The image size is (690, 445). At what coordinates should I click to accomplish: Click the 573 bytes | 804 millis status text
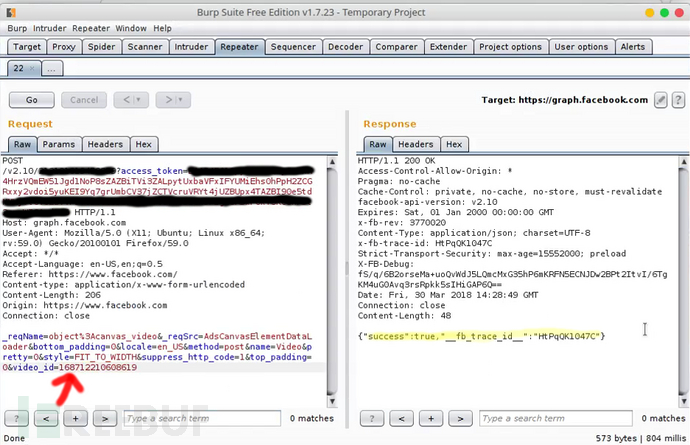pyautogui.click(x=641, y=438)
